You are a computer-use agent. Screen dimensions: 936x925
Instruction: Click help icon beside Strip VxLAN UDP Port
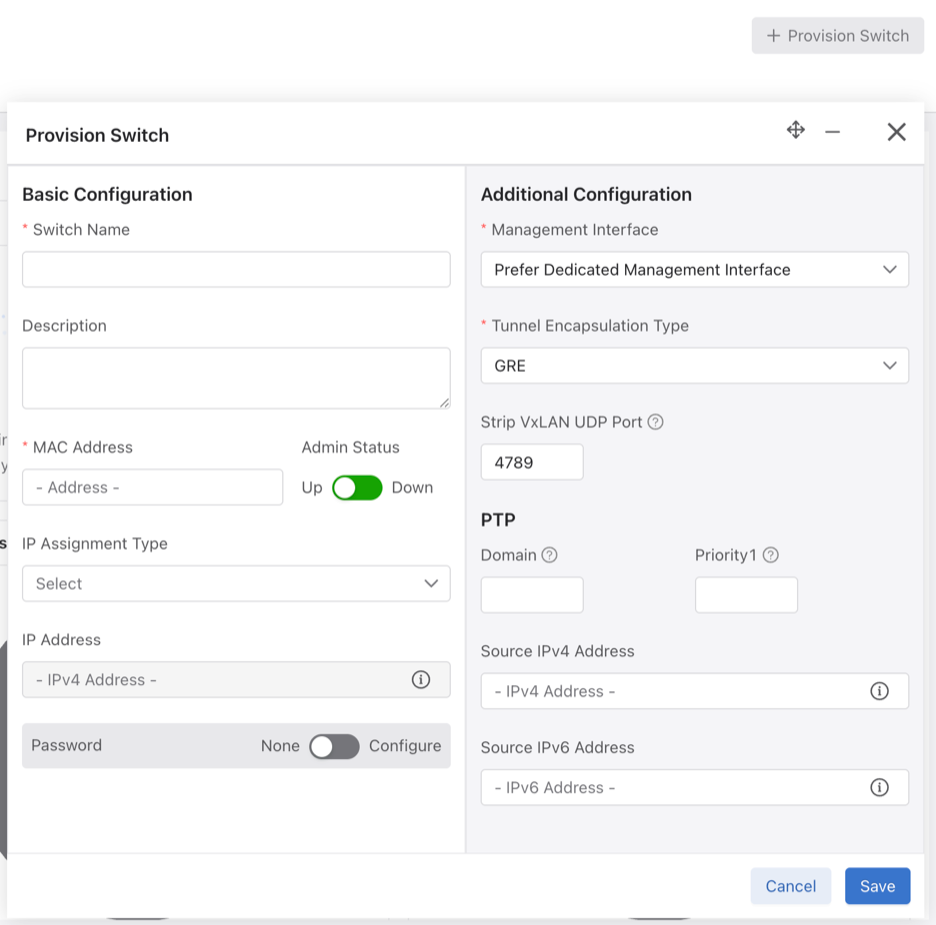(x=656, y=422)
